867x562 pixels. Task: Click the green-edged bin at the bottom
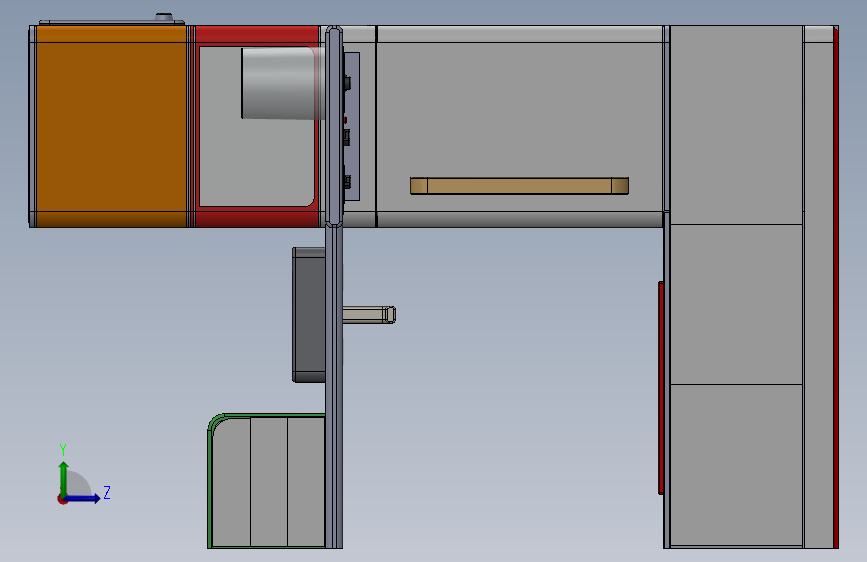tap(267, 481)
